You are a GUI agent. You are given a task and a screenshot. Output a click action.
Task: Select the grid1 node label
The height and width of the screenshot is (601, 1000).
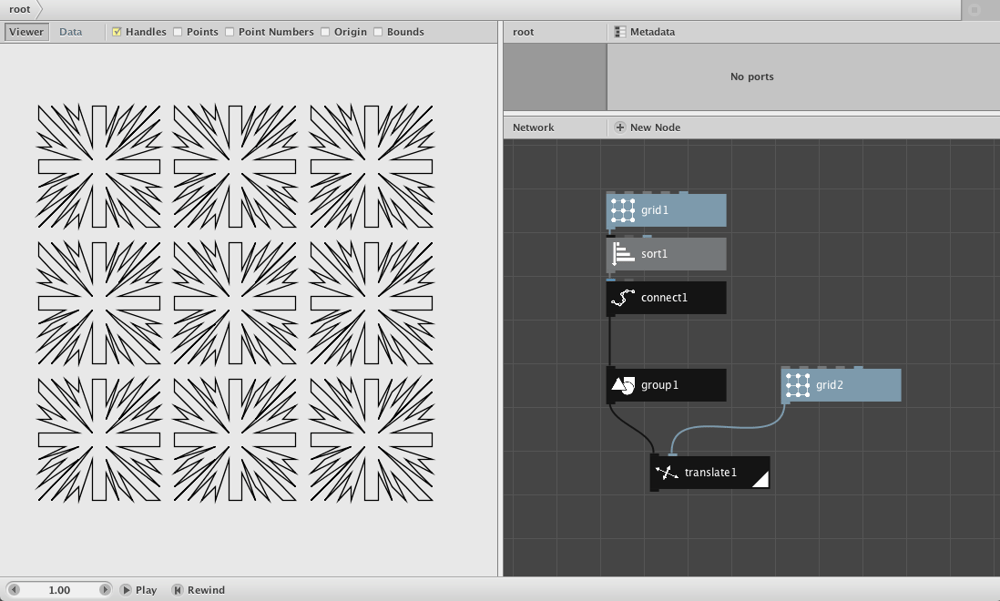(x=655, y=211)
